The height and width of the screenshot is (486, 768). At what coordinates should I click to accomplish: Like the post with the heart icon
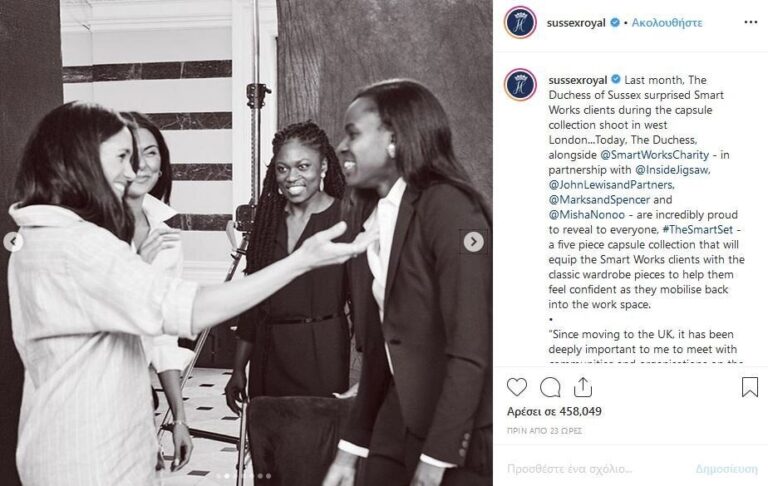(517, 388)
